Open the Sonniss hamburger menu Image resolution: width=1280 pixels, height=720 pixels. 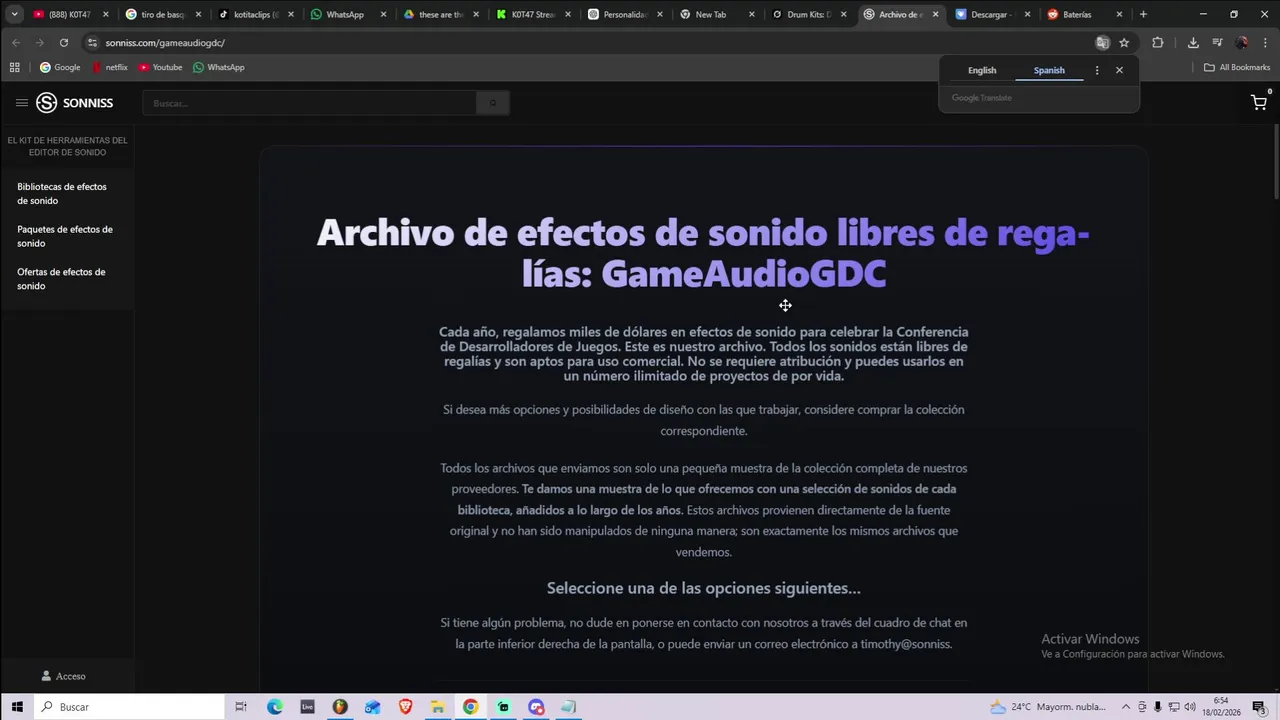(21, 103)
